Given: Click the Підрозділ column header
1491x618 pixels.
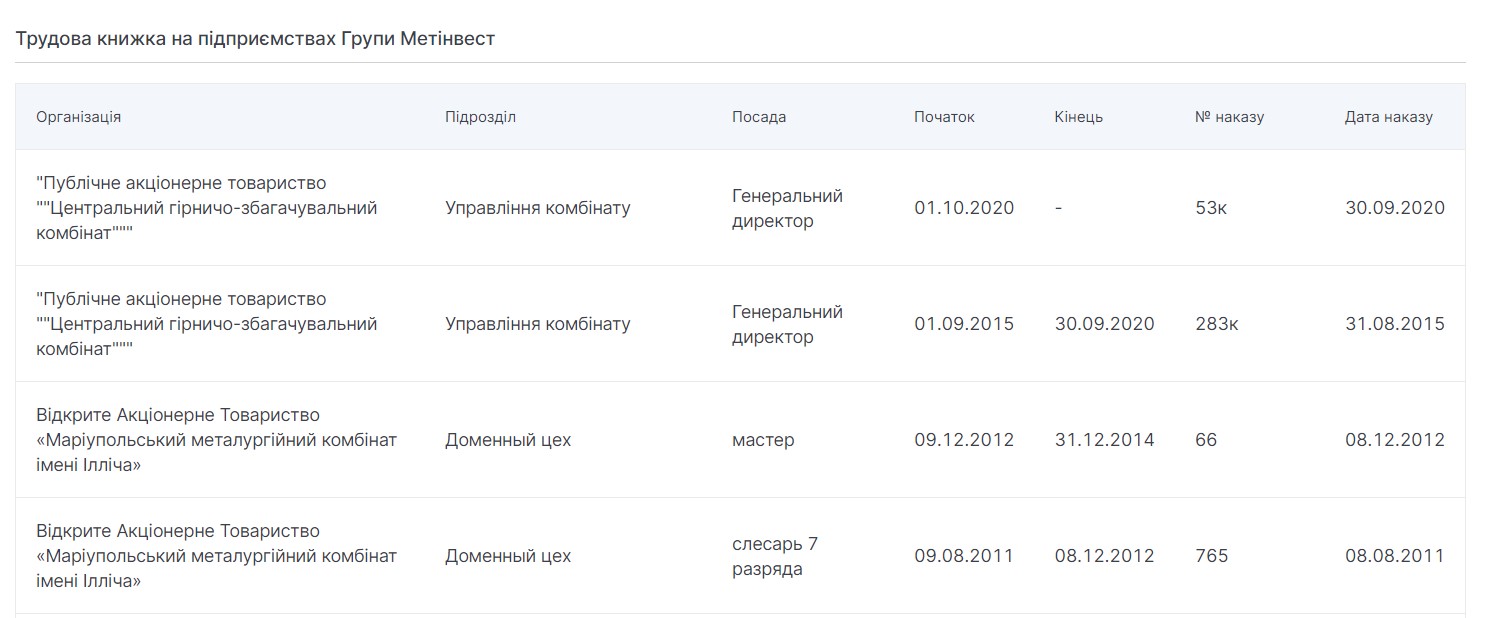Looking at the screenshot, I should tap(480, 117).
